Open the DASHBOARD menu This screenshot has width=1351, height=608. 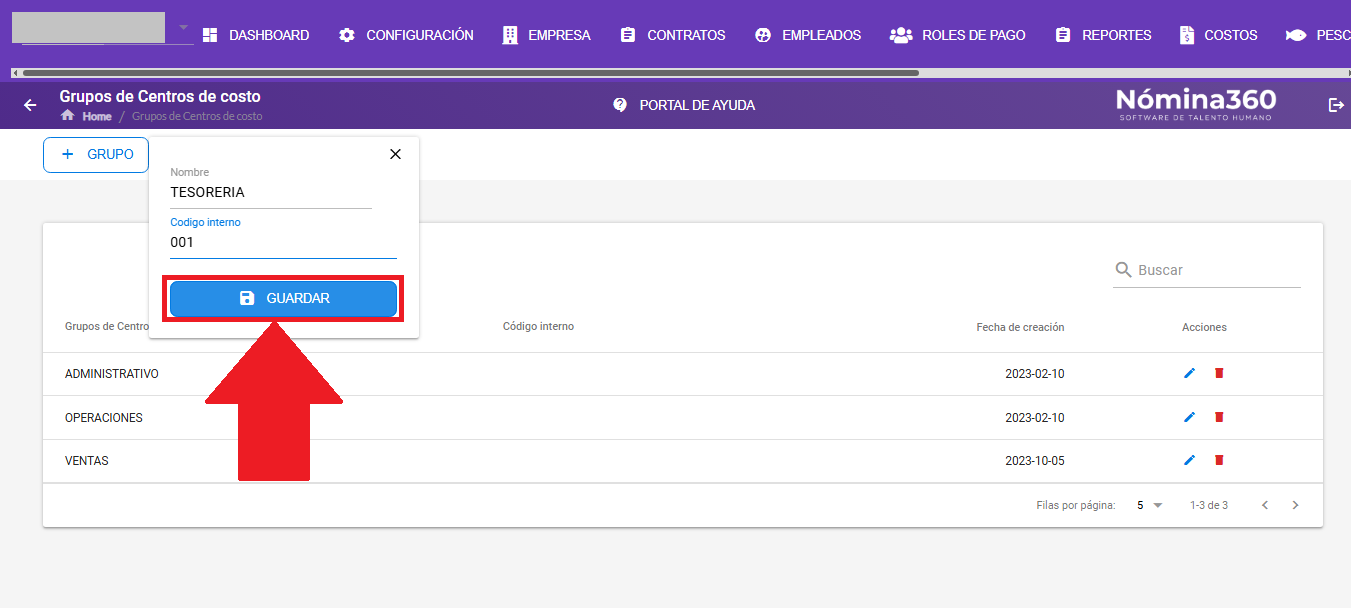(255, 35)
